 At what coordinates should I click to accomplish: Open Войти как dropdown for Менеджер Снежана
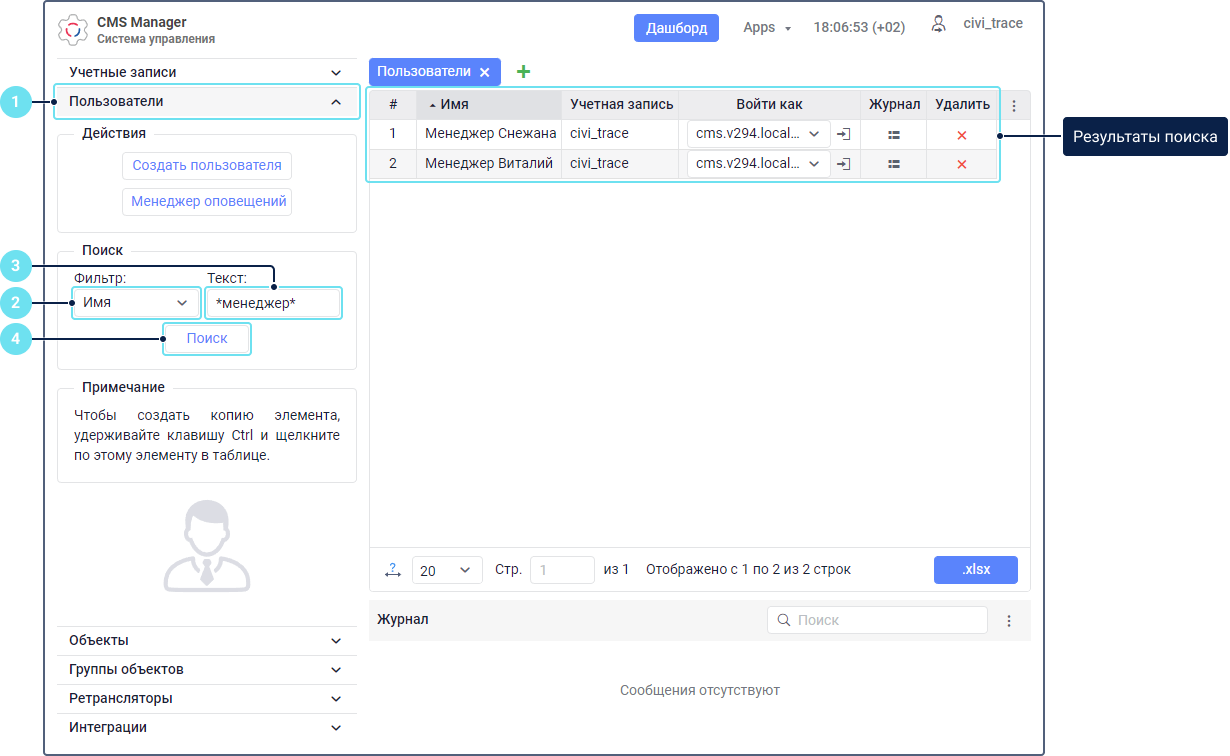758,134
